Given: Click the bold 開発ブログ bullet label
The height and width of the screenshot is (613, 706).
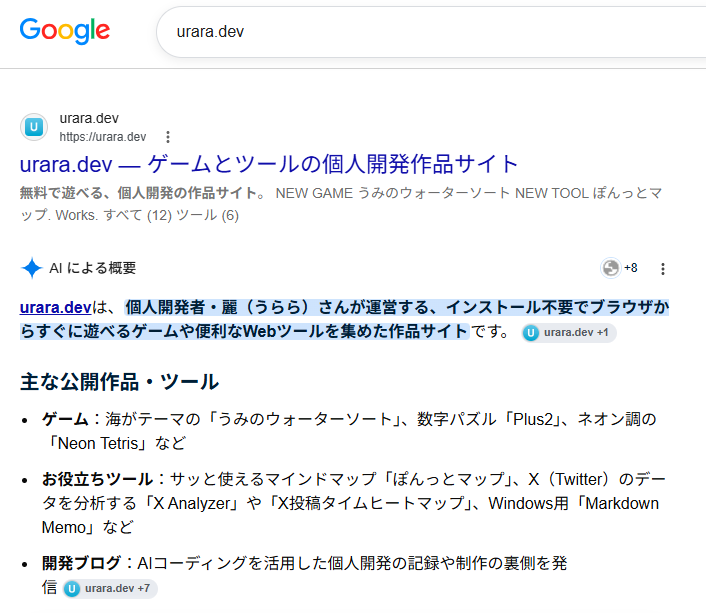Looking at the screenshot, I should tap(81, 563).
